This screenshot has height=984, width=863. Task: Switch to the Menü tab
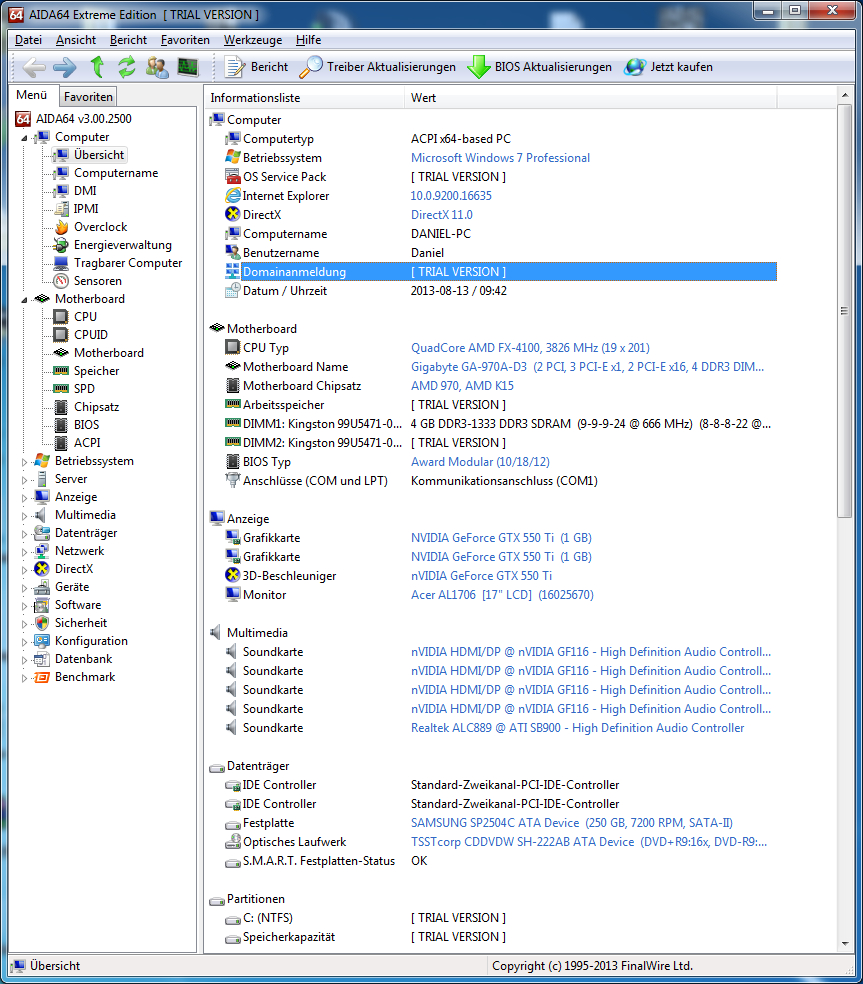click(32, 95)
